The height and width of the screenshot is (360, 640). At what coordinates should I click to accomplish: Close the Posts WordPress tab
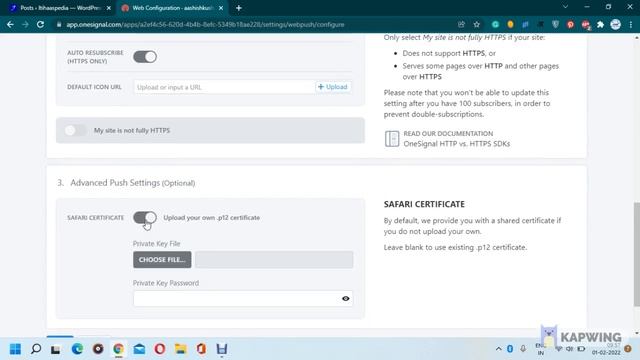tap(109, 8)
